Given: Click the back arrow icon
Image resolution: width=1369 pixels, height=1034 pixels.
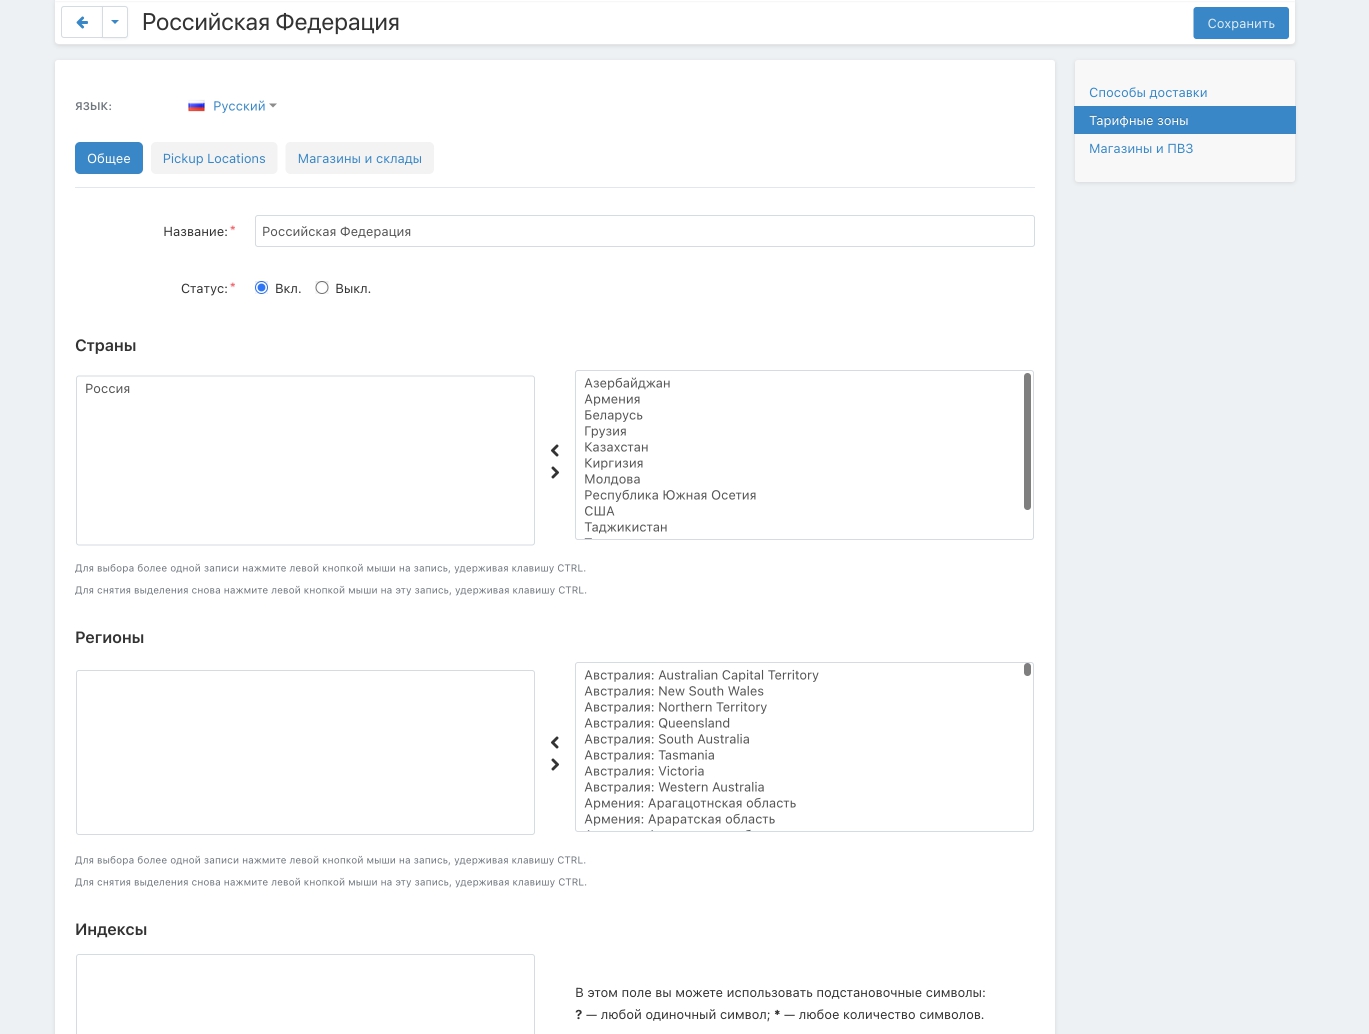Looking at the screenshot, I should pos(82,23).
